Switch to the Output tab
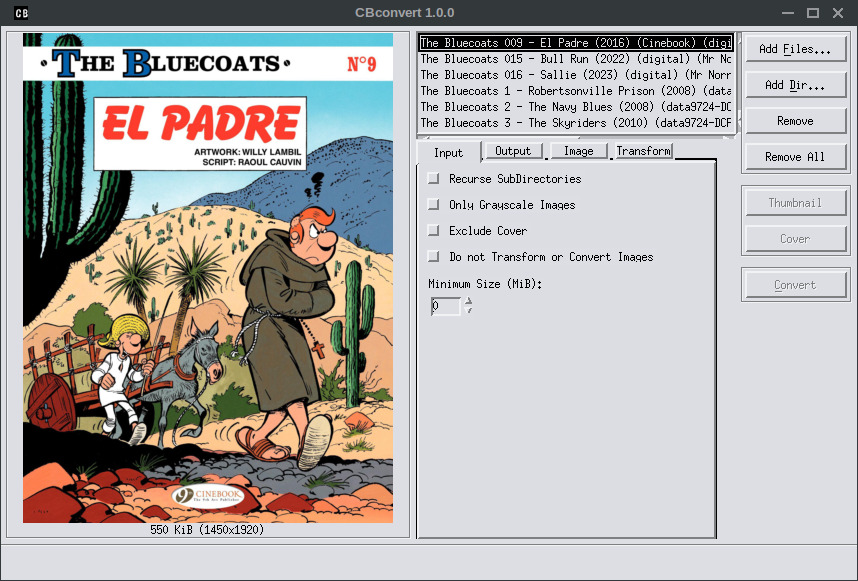Image resolution: width=858 pixels, height=581 pixels. (513, 151)
